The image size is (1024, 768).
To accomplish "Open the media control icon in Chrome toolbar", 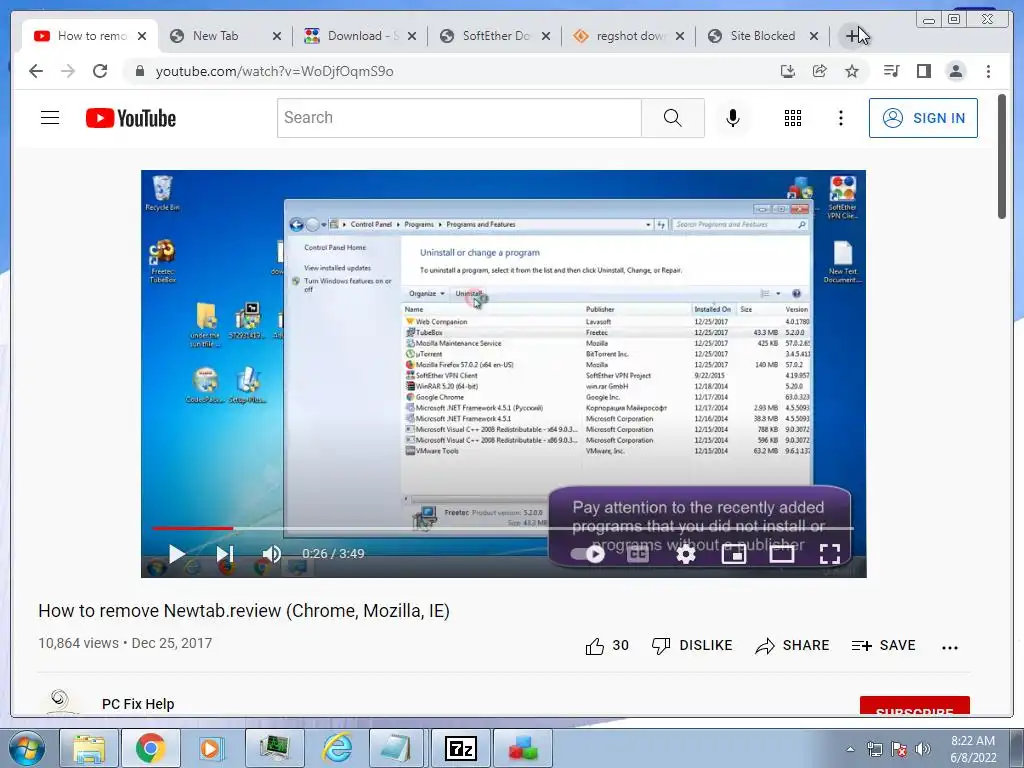I will [x=891, y=71].
